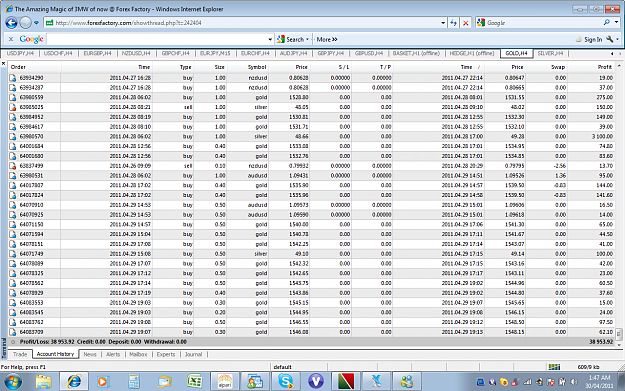This screenshot has width=625, height=391.
Task: Click the order icon for 63934290
Action: click(x=13, y=78)
